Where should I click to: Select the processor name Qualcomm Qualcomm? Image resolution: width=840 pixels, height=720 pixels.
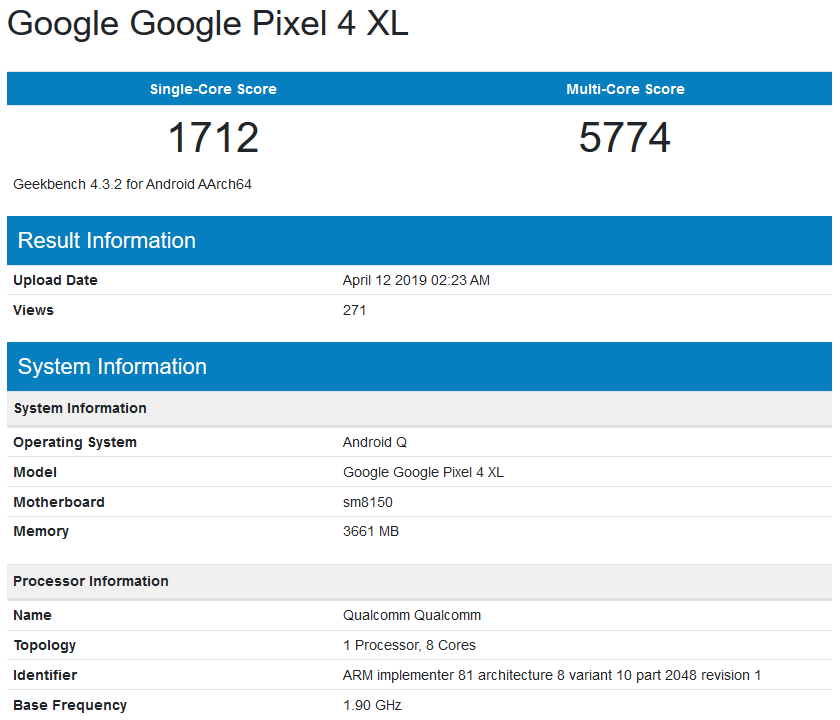point(412,615)
